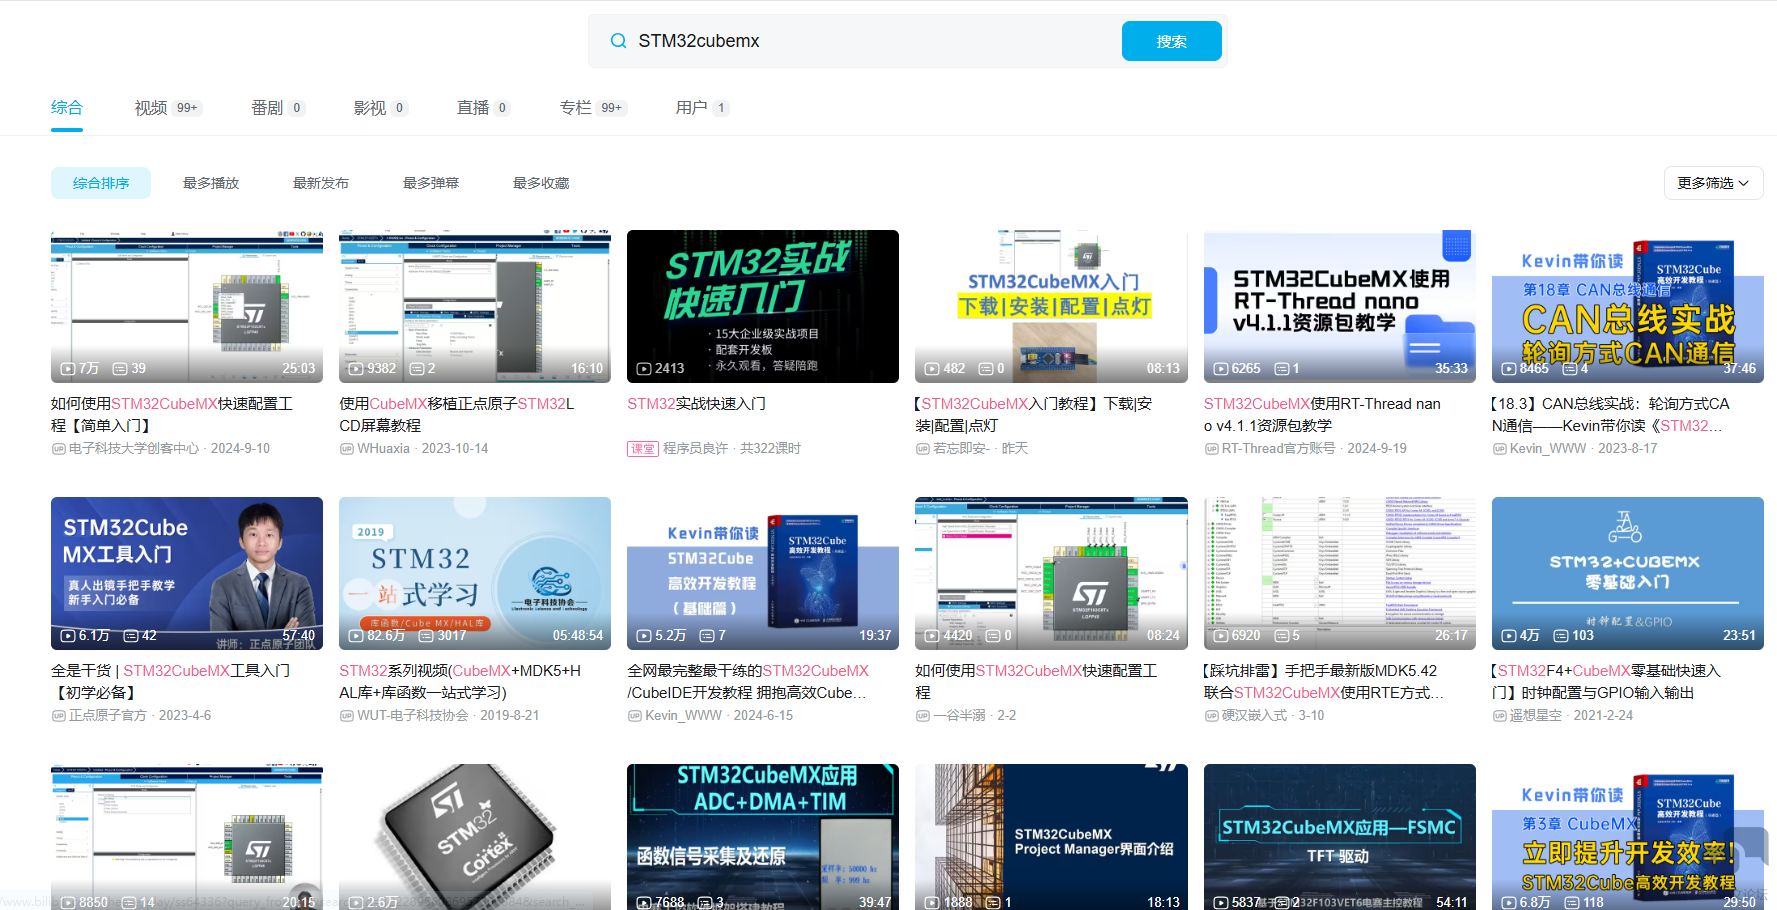Click the UP icon before 正点原子官方

click(58, 716)
